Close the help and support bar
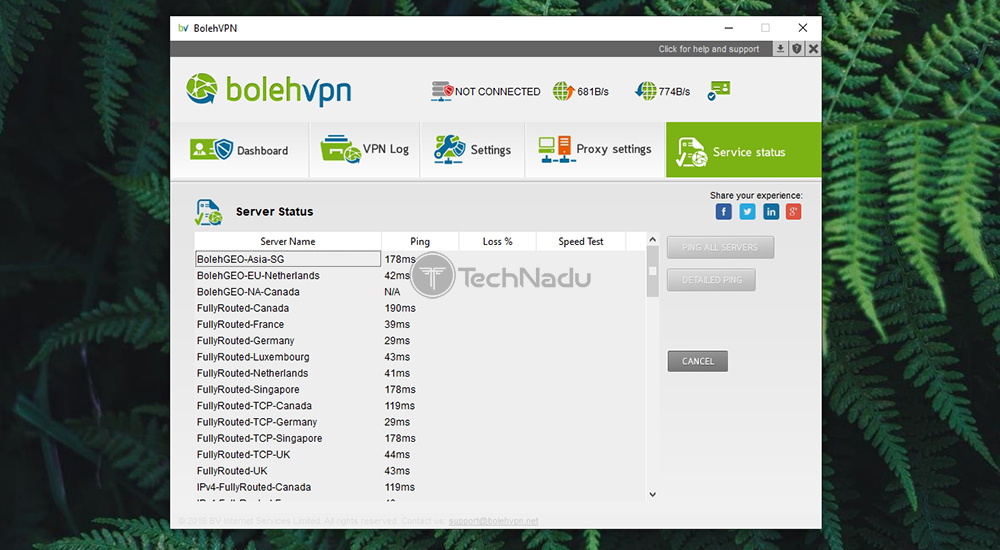1000x550 pixels. click(813, 48)
